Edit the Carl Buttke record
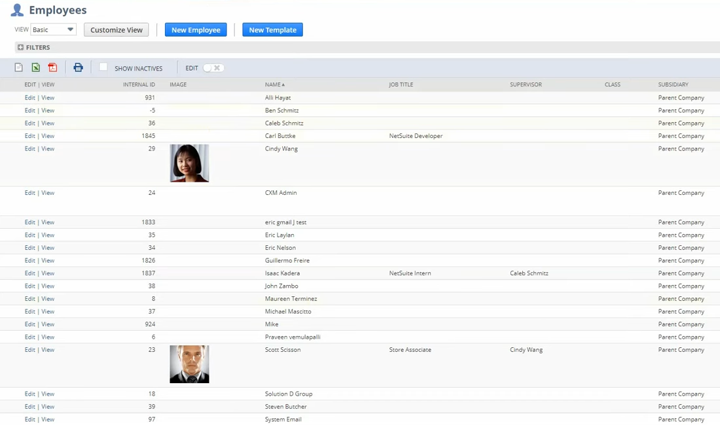Image resolution: width=720 pixels, height=425 pixels. [x=30, y=136]
